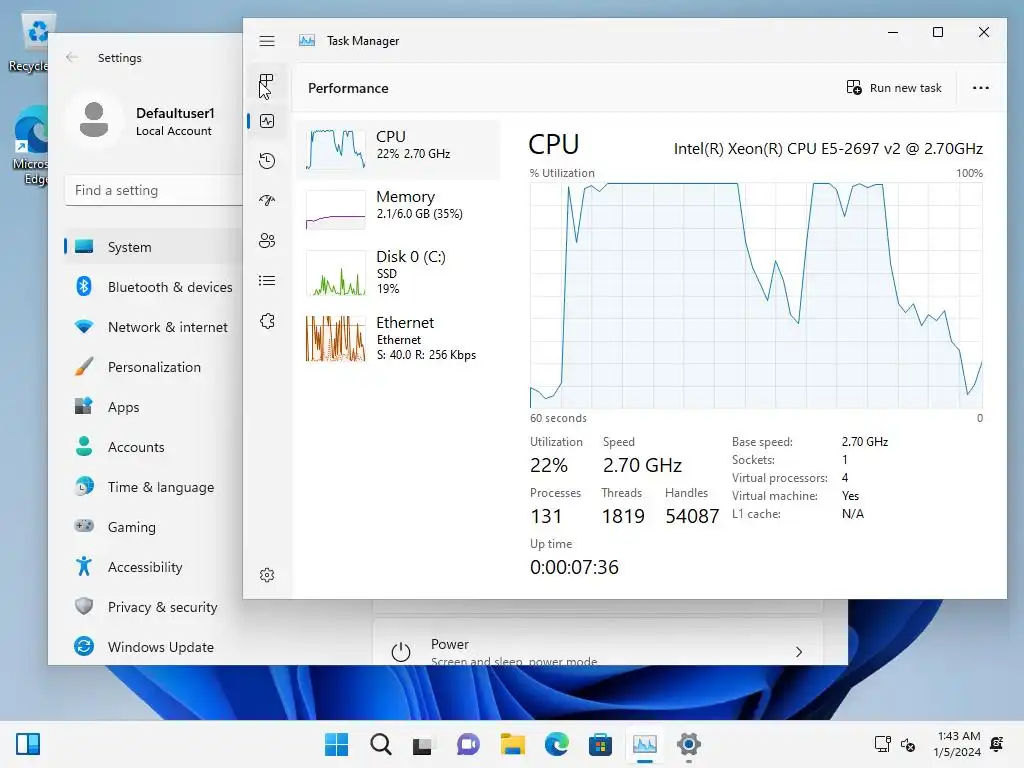The height and width of the screenshot is (768, 1024).
Task: Open the Processes page in Task Manager
Action: coord(266,82)
